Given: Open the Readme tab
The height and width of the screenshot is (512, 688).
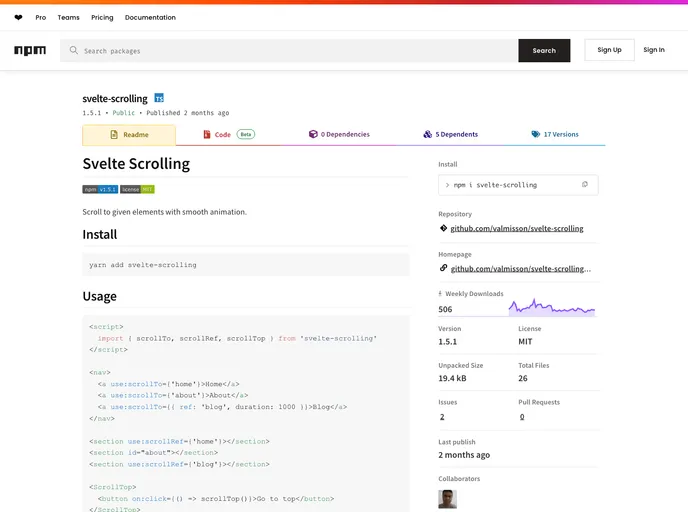Looking at the screenshot, I should tap(129, 135).
